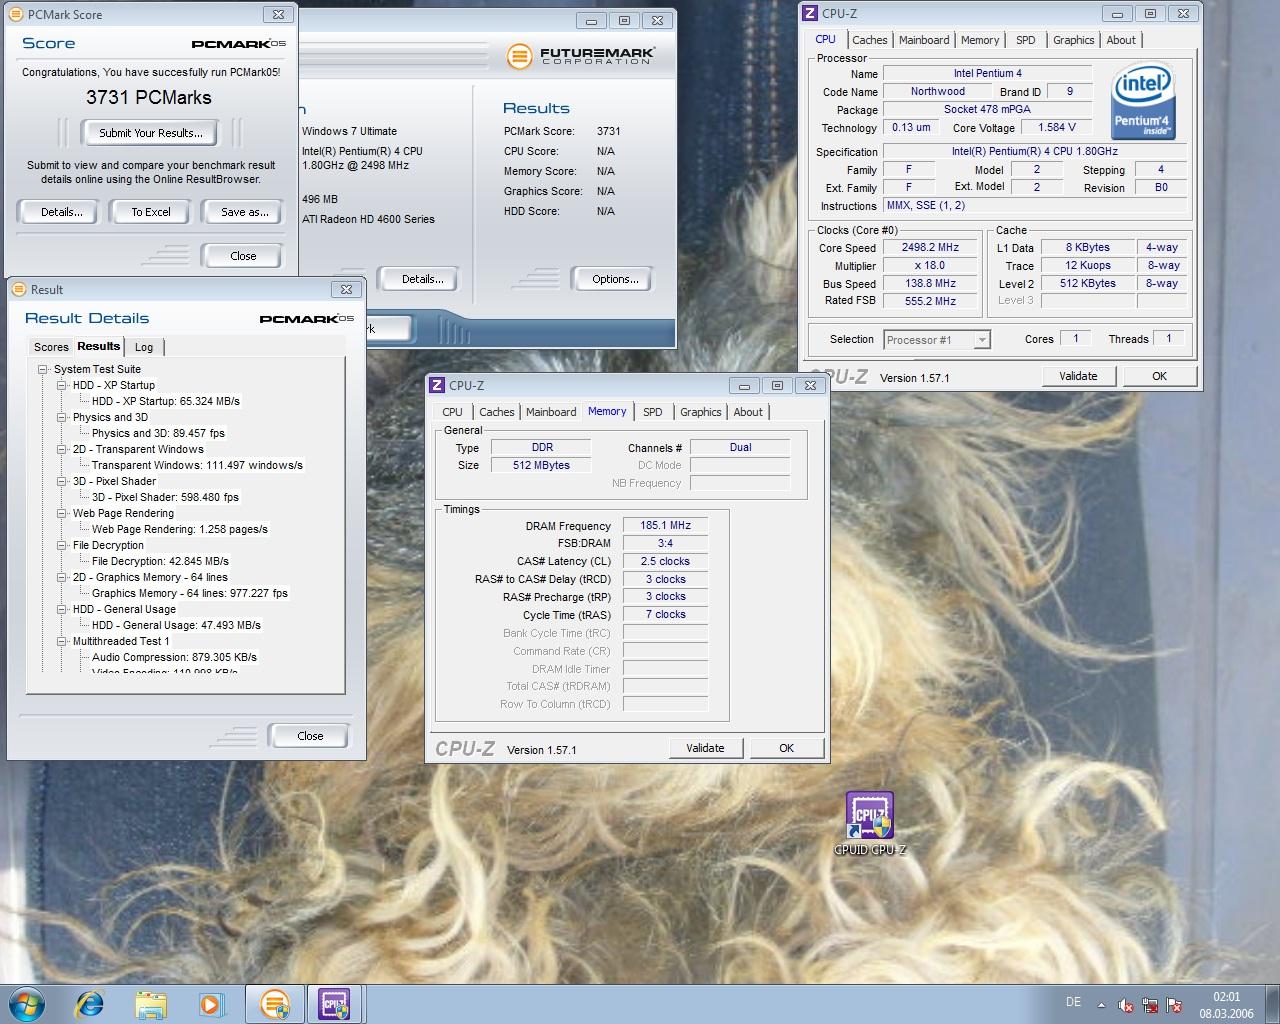
Task: Click the Z icon of the memory CPU-Z window
Action: tap(437, 386)
